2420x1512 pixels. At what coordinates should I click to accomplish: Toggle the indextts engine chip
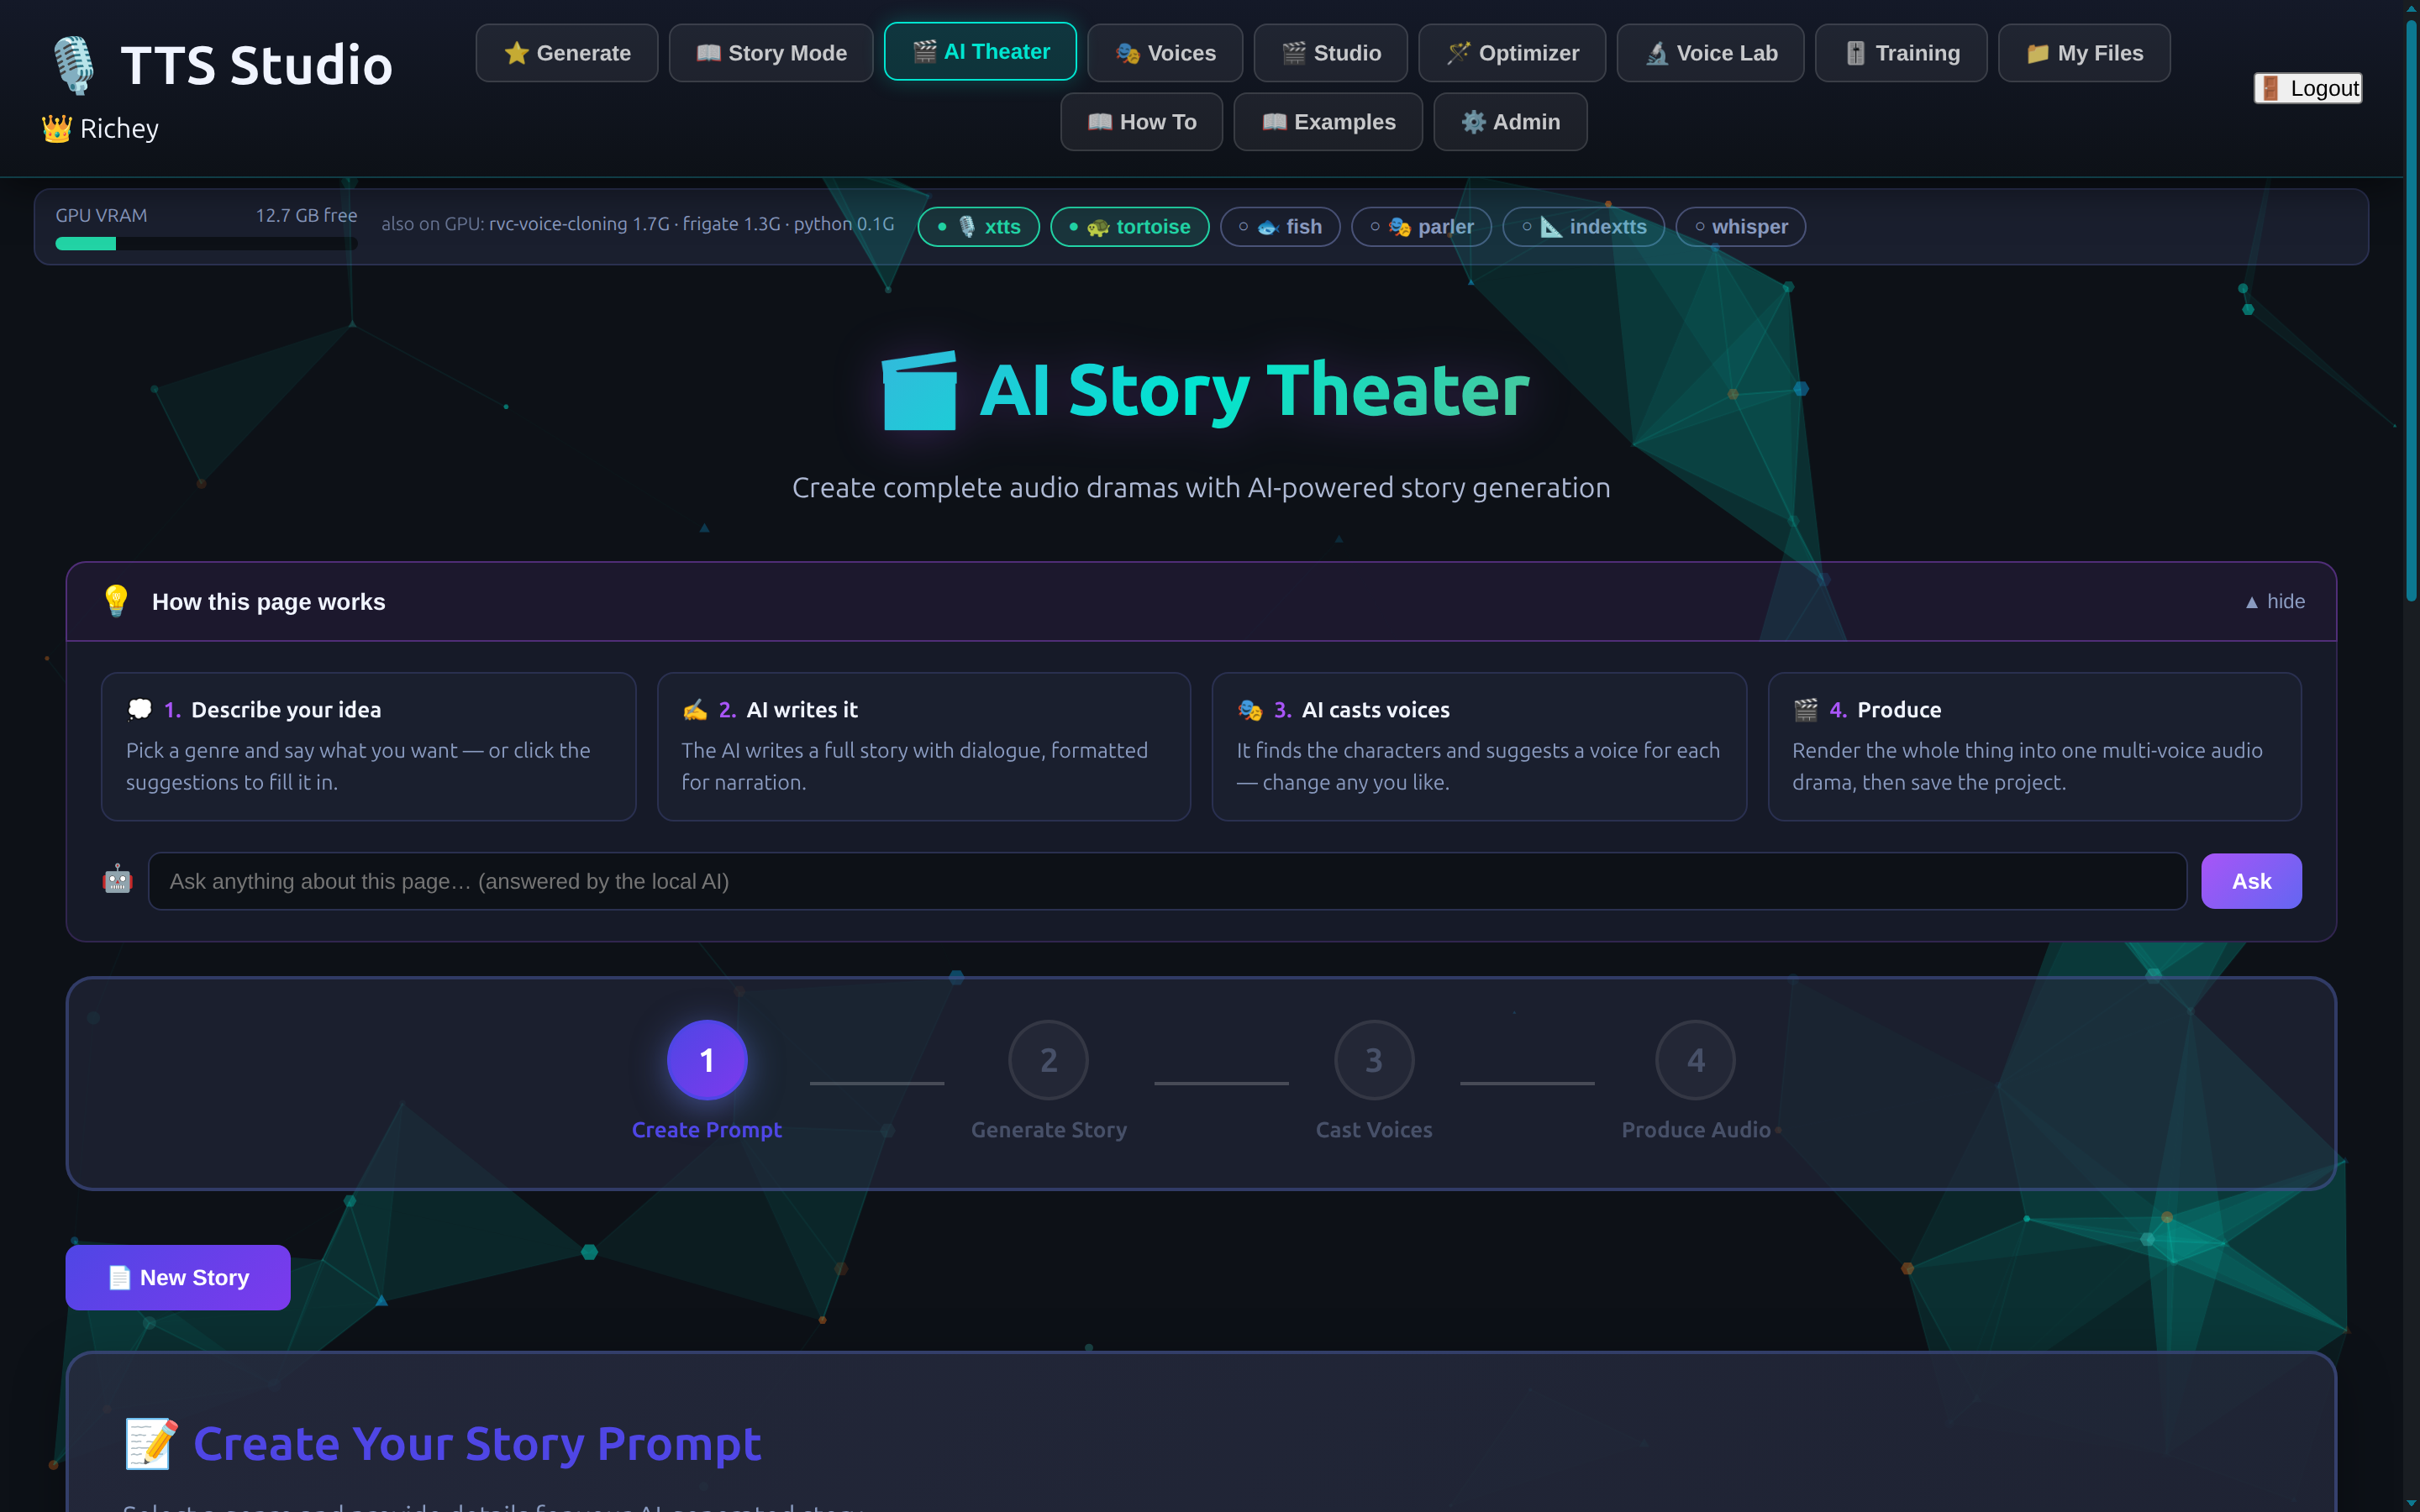click(x=1583, y=227)
